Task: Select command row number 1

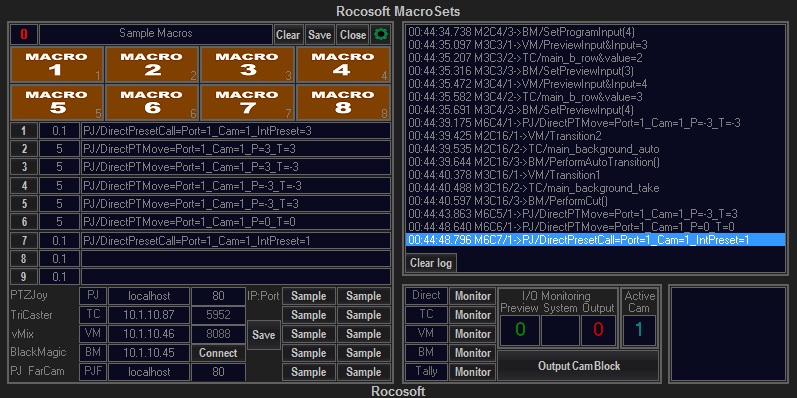Action: pos(24,131)
